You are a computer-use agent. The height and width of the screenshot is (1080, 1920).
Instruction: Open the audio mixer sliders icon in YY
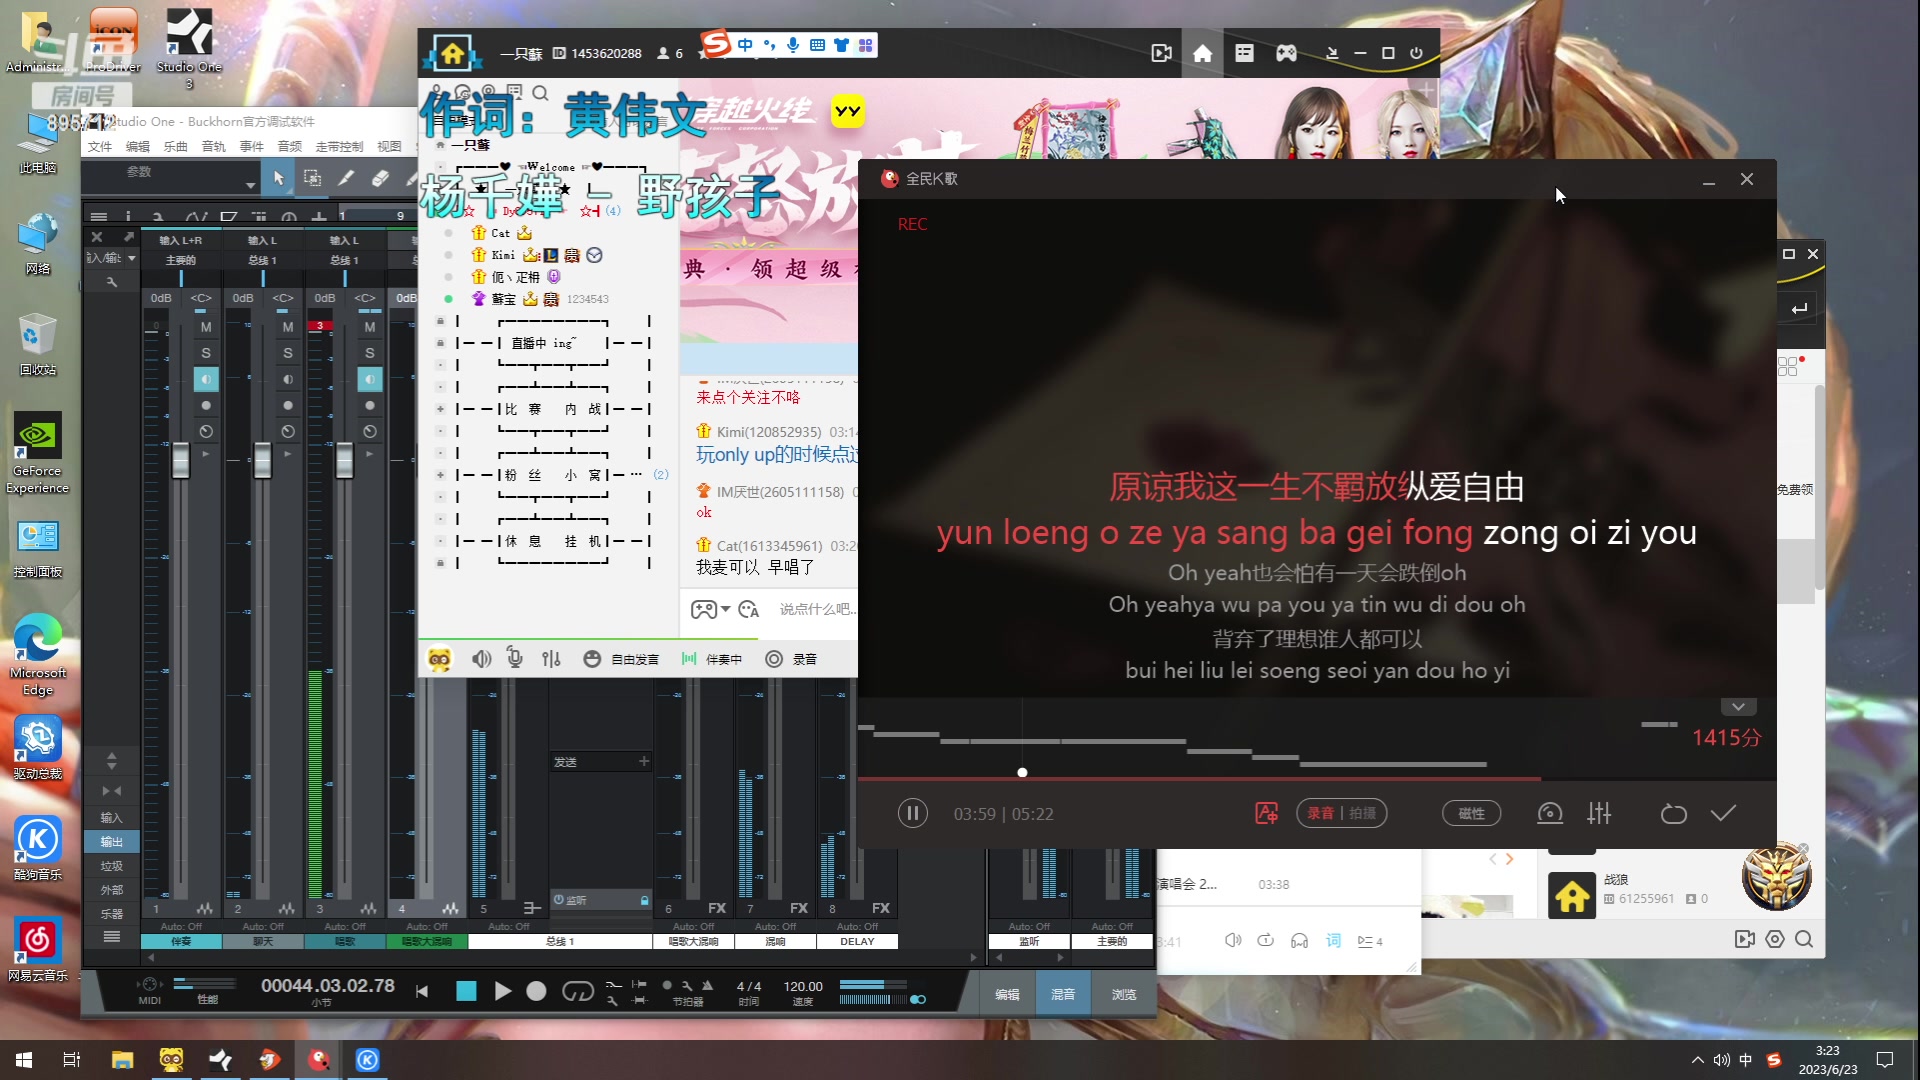tap(551, 658)
